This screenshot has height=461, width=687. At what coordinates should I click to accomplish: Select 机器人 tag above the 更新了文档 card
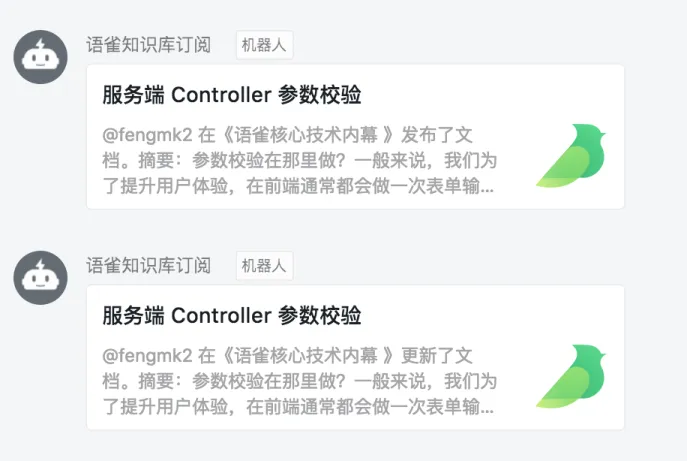265,266
